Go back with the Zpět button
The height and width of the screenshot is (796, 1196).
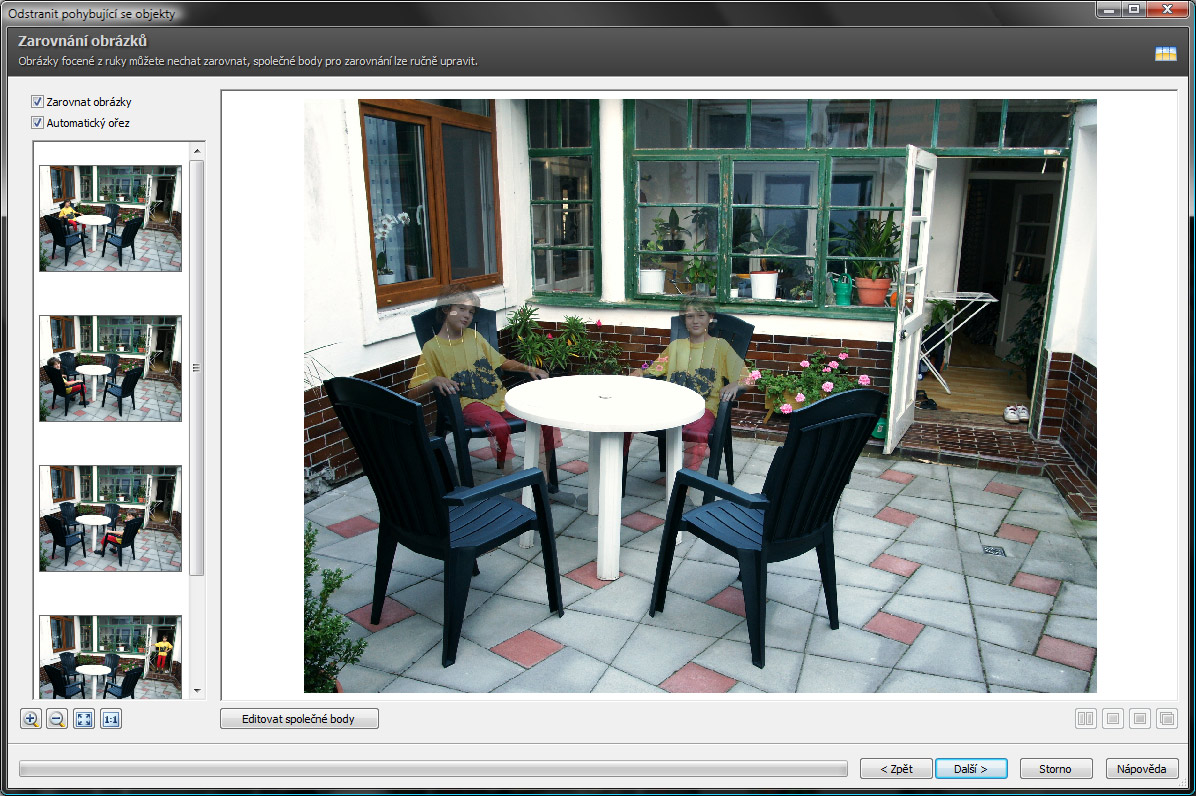coord(896,769)
